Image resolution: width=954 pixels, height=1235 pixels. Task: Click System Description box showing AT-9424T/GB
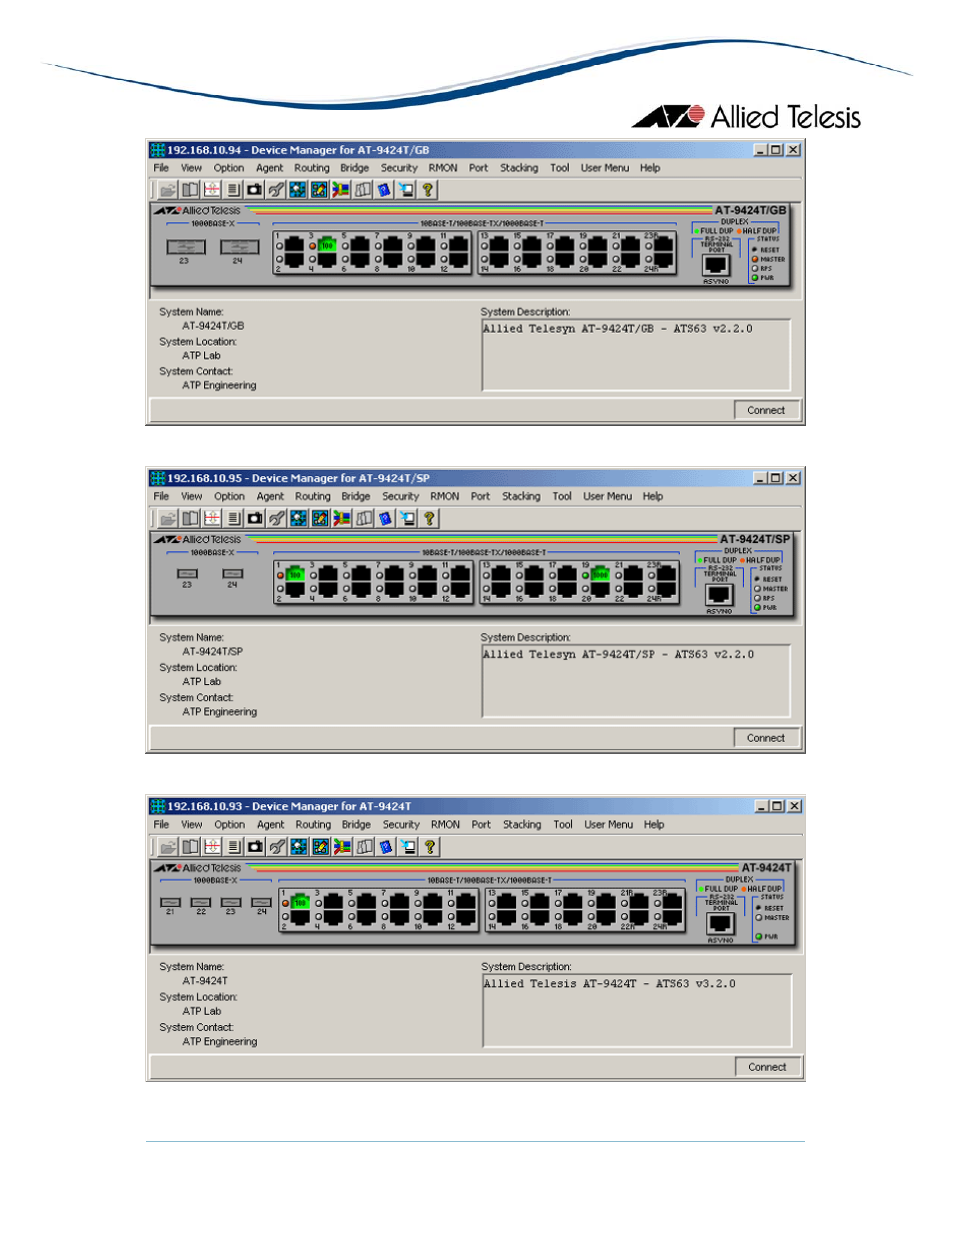pyautogui.click(x=636, y=355)
